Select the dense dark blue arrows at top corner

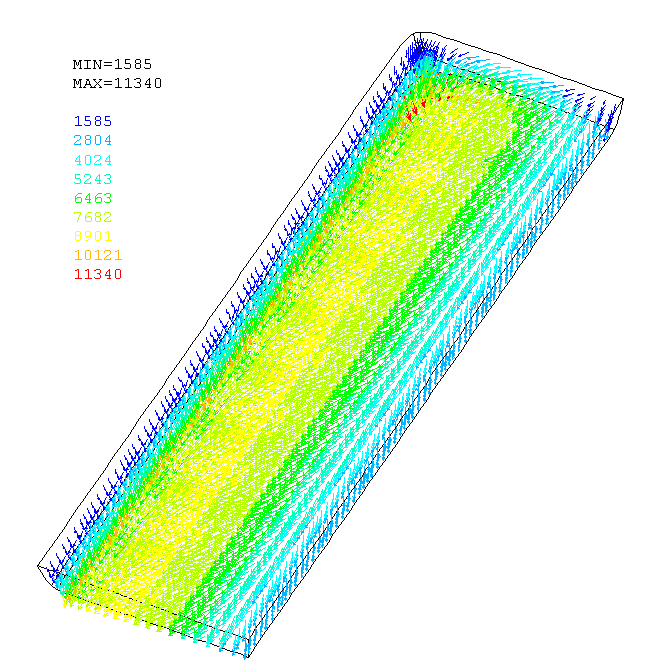click(x=420, y=50)
